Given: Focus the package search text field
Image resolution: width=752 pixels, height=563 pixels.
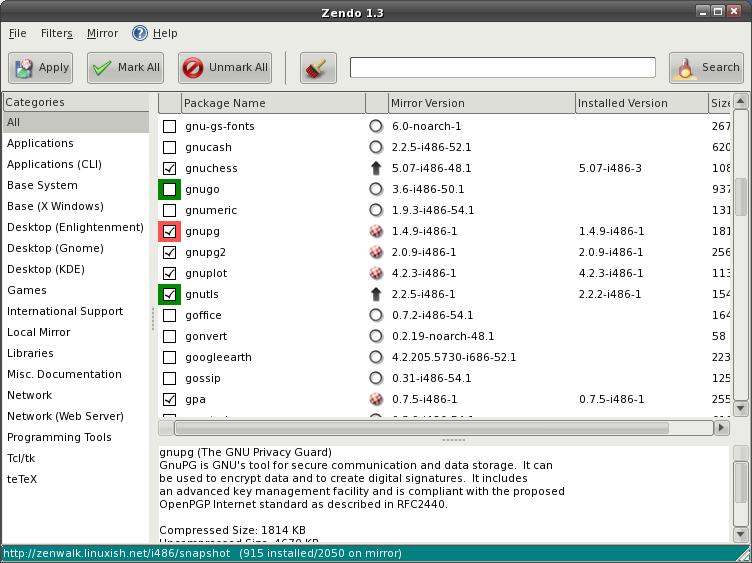Looking at the screenshot, I should click(503, 68).
